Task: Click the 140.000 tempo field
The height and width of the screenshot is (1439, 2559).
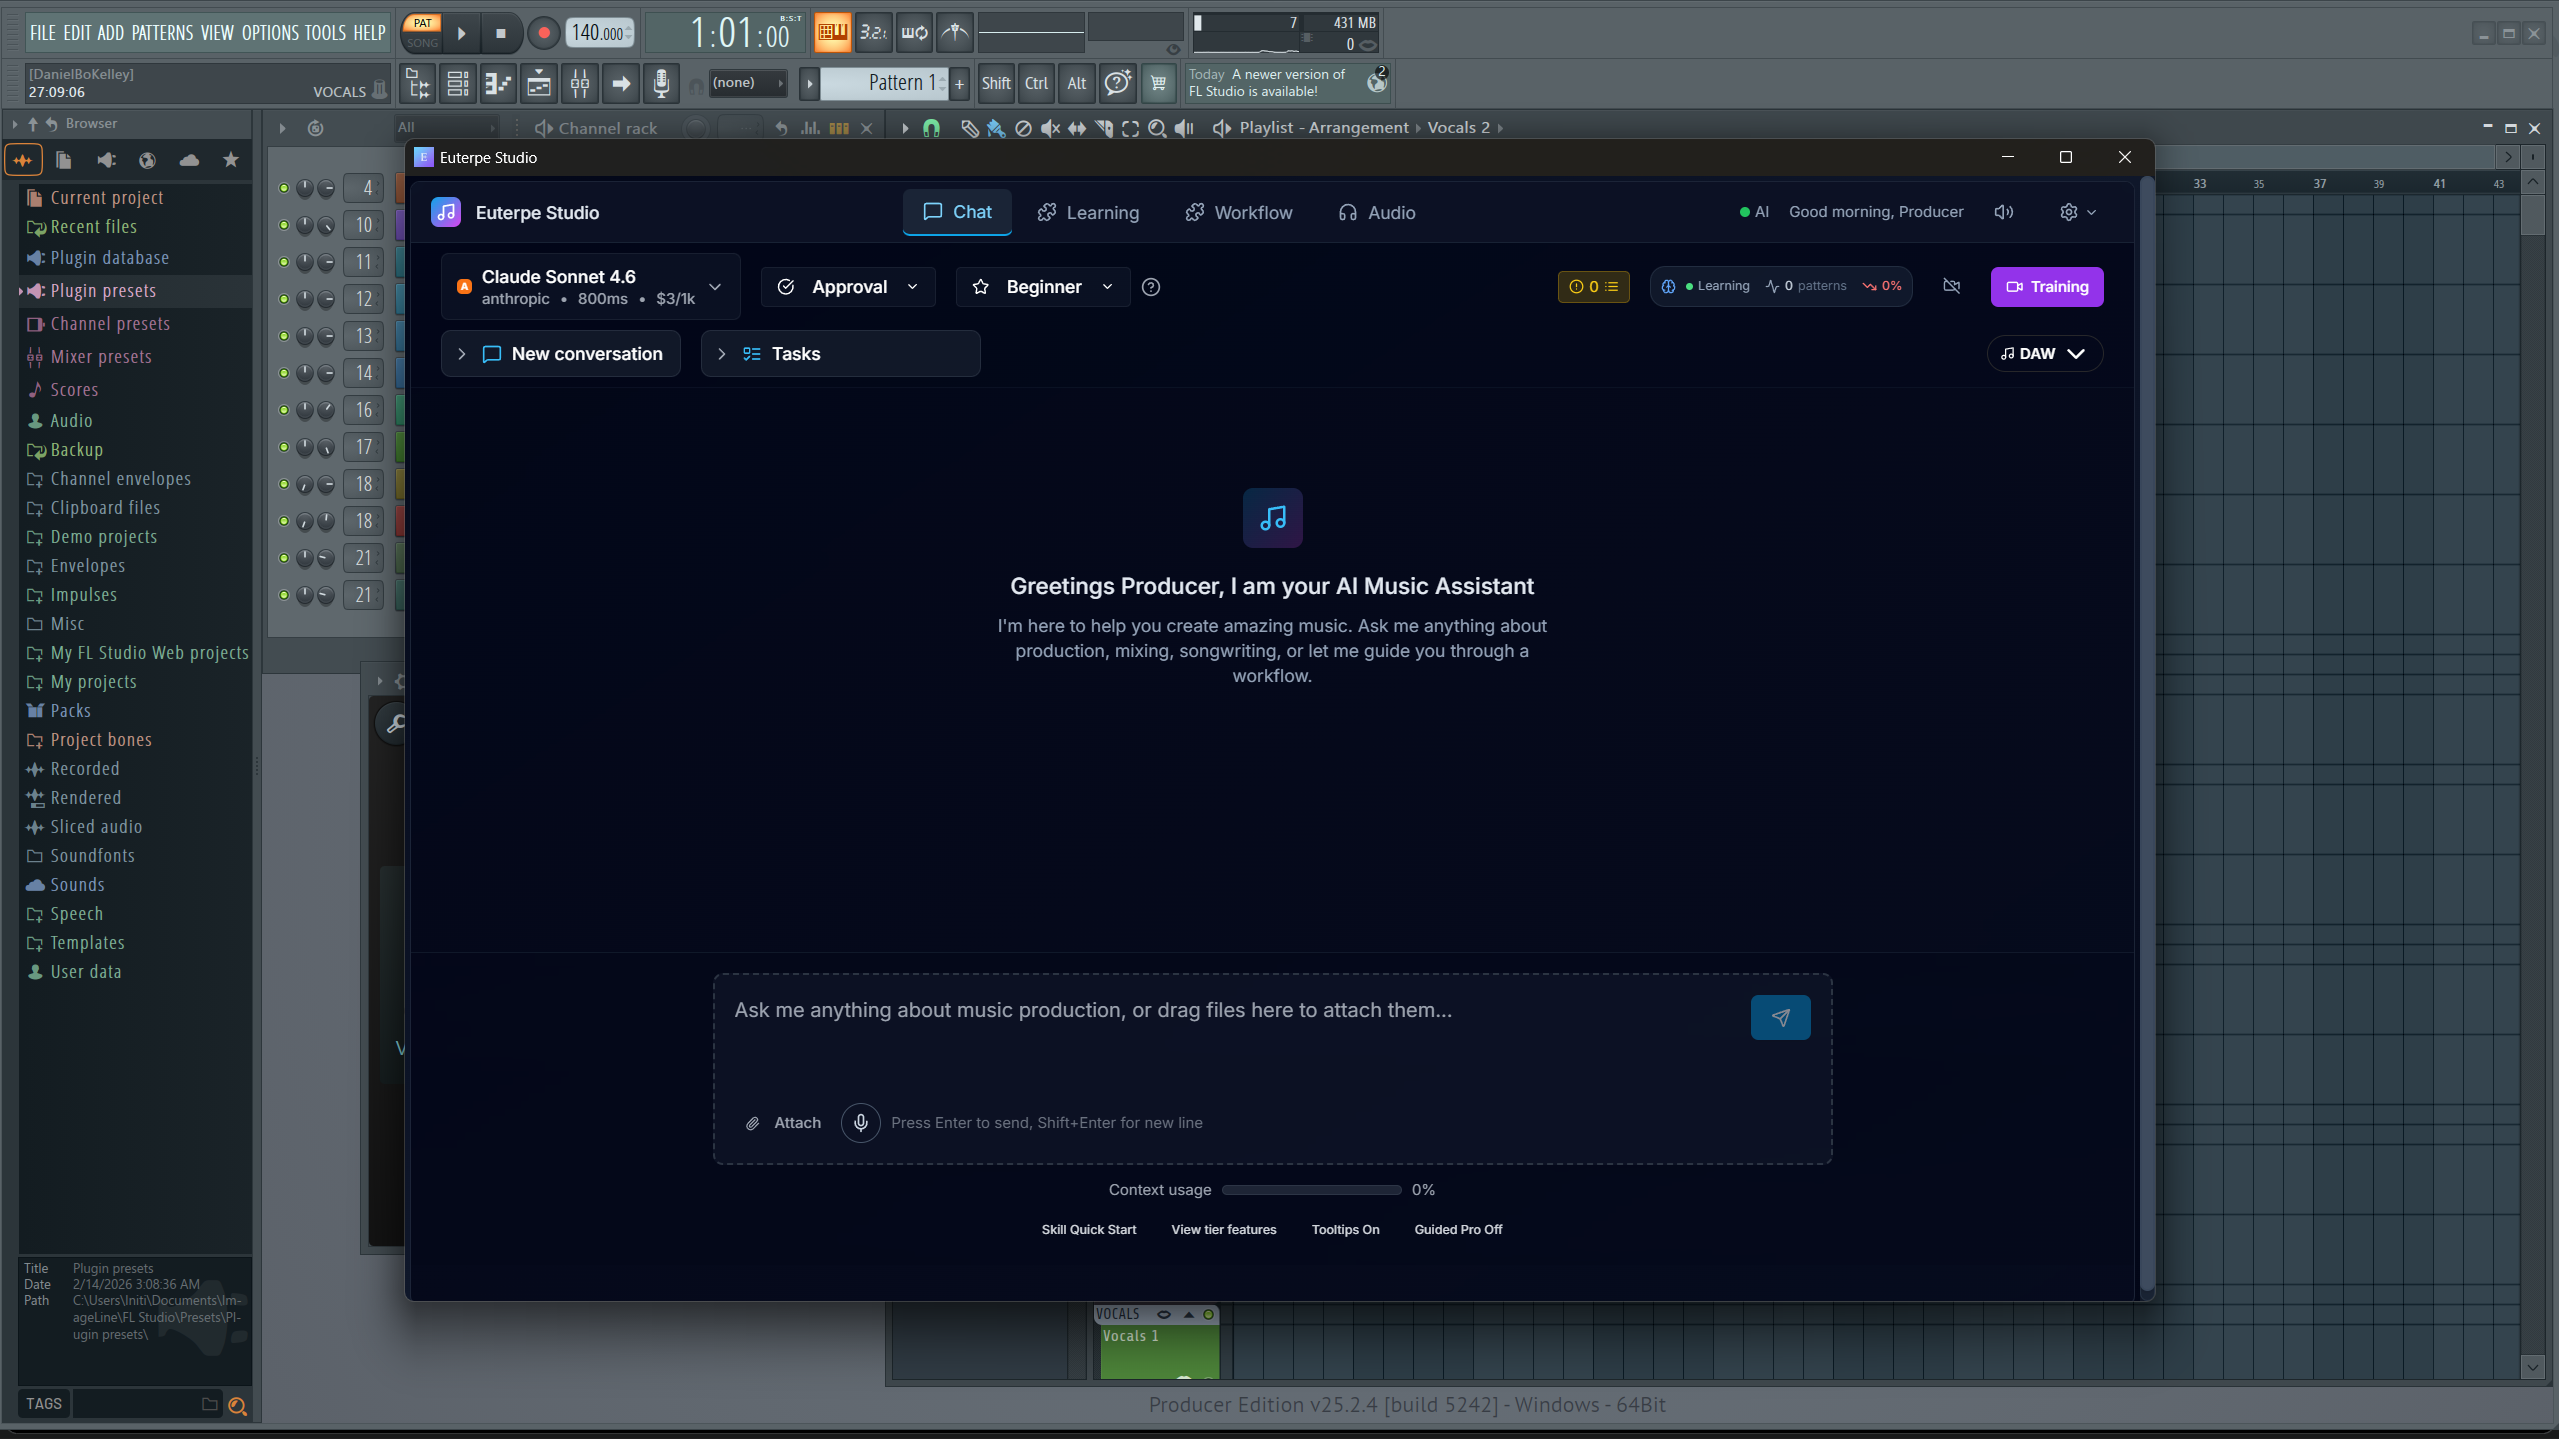Action: click(x=599, y=33)
